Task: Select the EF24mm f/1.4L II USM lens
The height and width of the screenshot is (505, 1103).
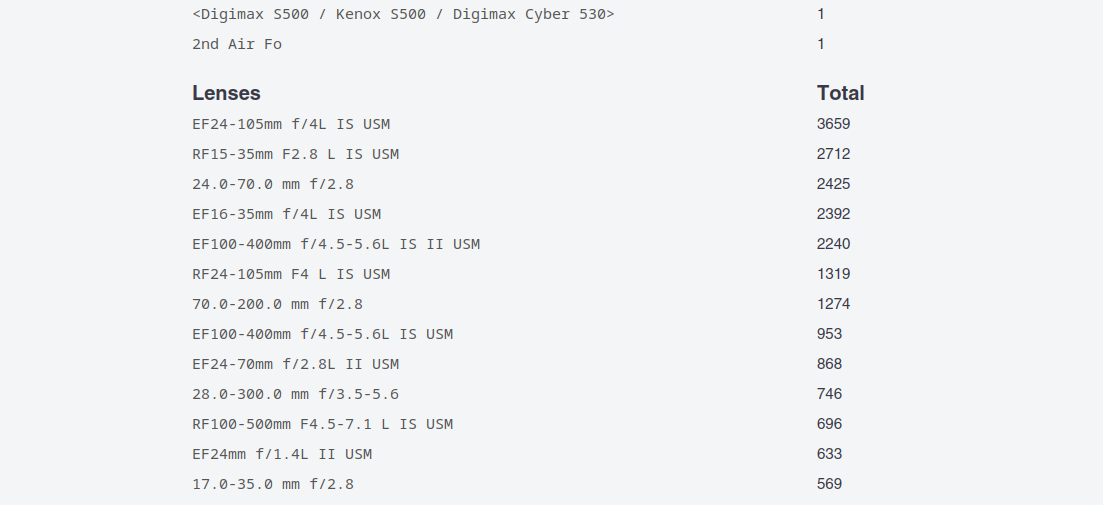Action: tap(282, 454)
